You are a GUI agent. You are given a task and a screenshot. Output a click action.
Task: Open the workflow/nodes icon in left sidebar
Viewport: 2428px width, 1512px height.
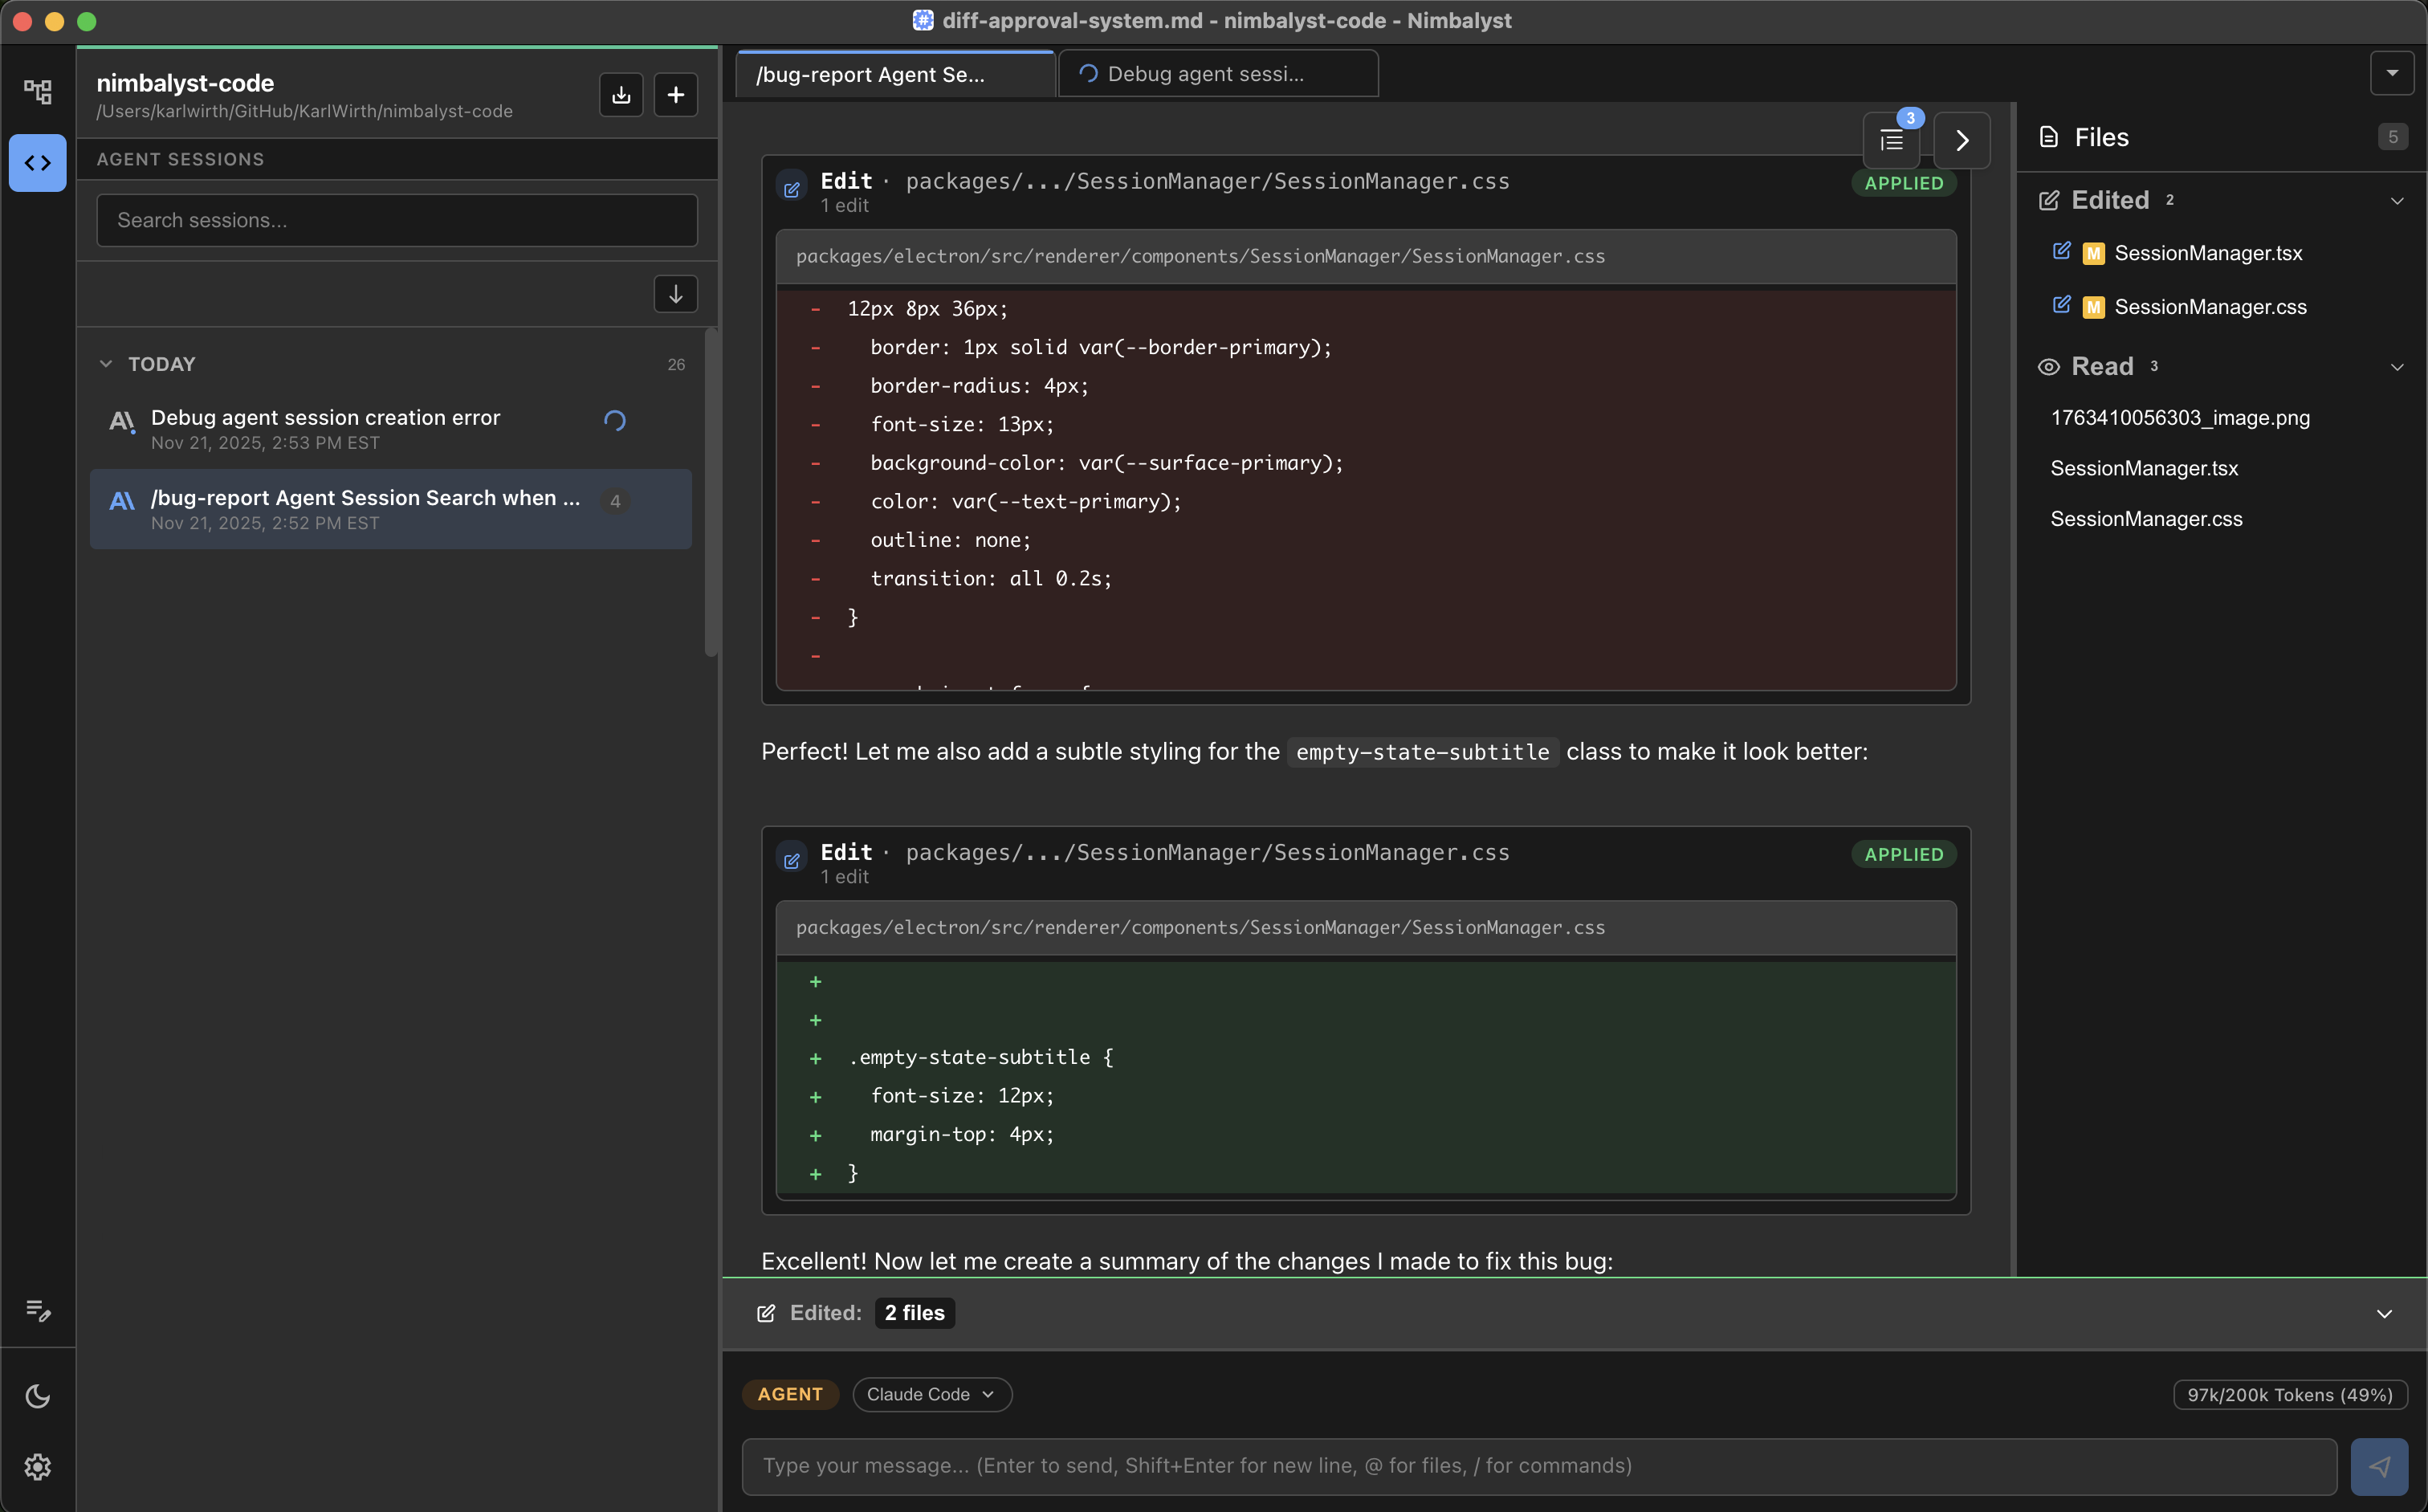tap(37, 91)
